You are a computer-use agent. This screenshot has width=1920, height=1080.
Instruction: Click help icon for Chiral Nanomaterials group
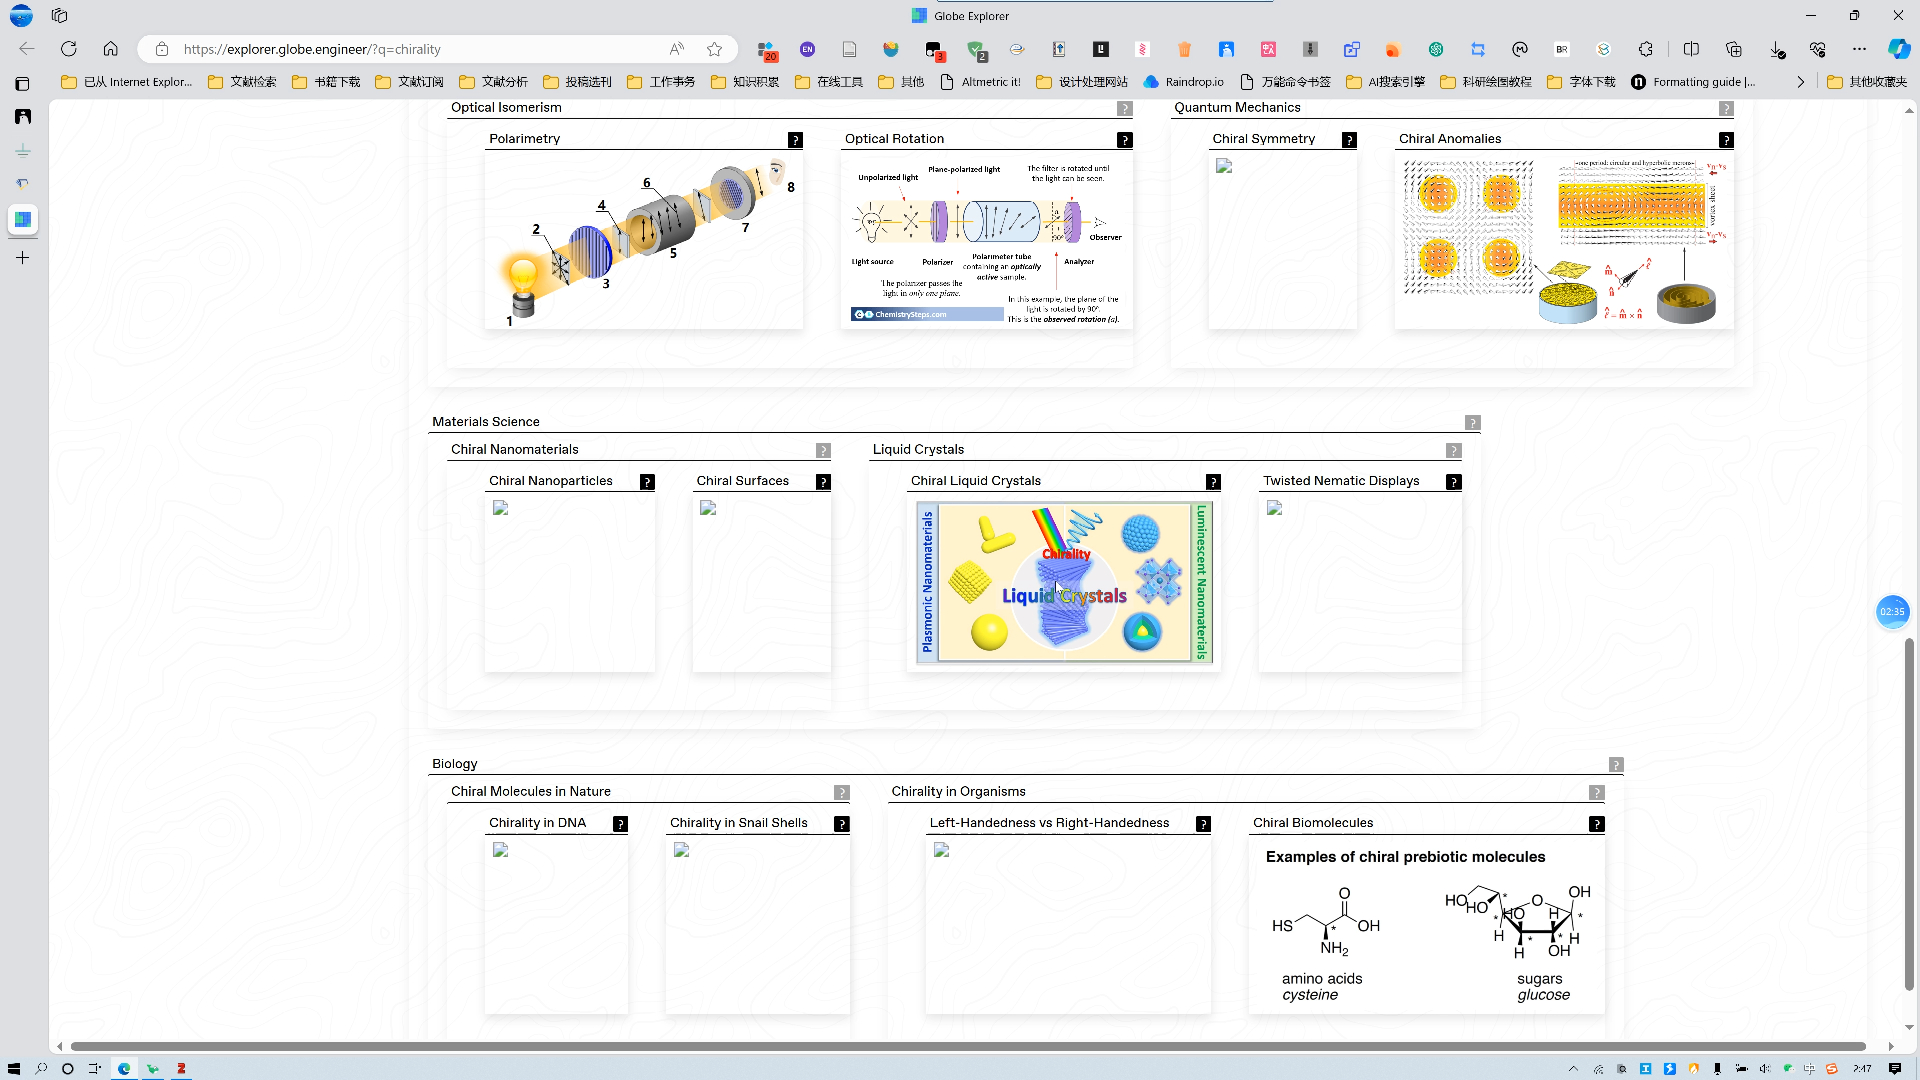pyautogui.click(x=823, y=451)
